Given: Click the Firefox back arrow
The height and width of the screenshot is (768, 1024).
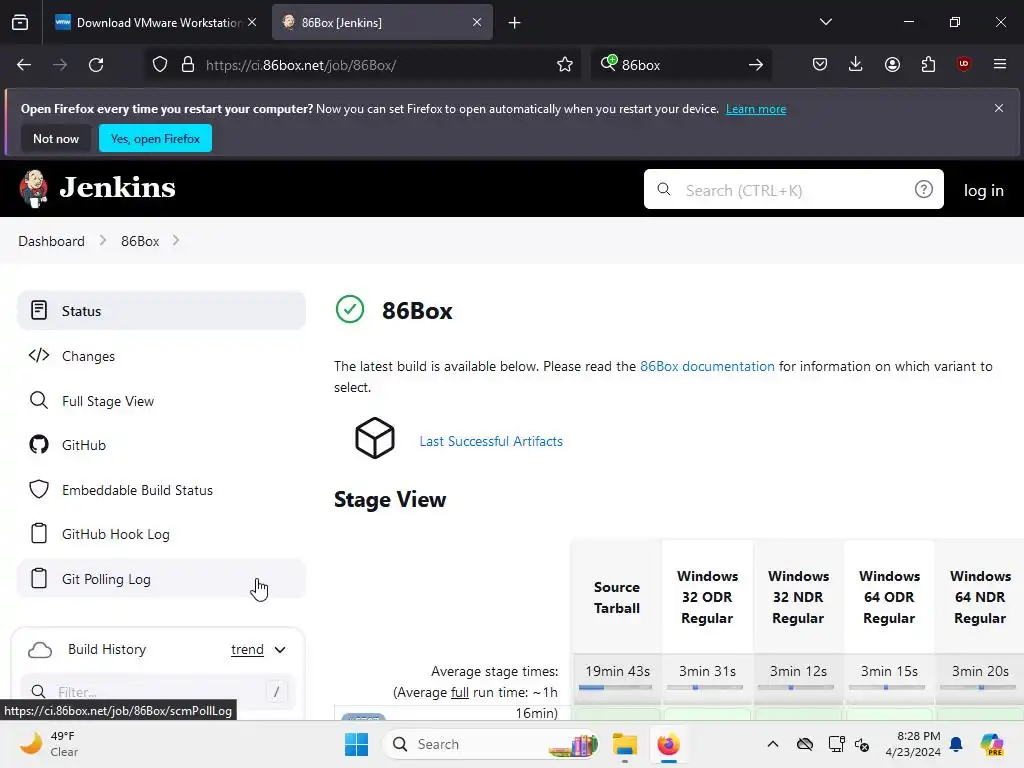Looking at the screenshot, I should click(x=24, y=65).
